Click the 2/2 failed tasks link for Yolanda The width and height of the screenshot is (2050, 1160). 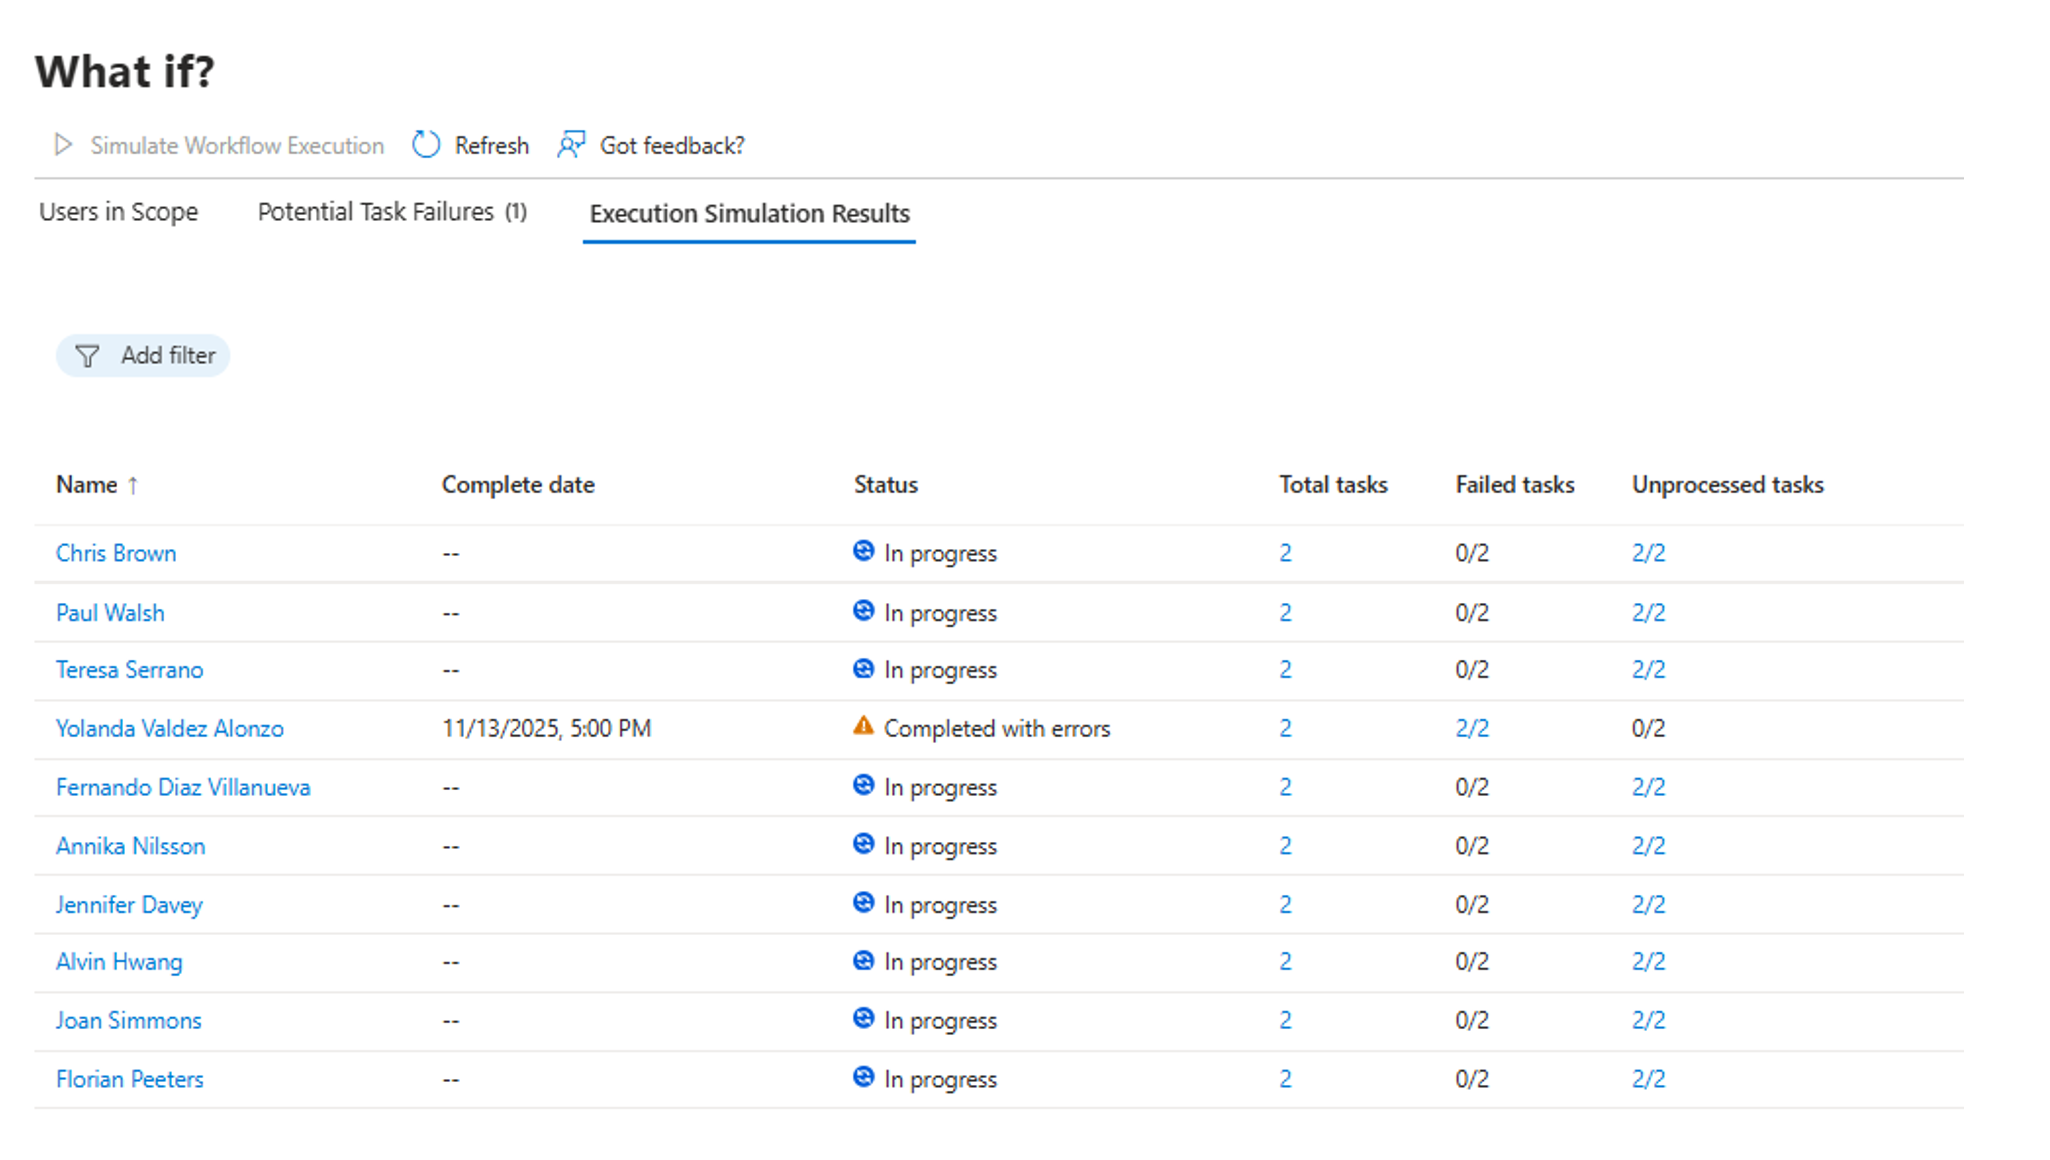1472,727
